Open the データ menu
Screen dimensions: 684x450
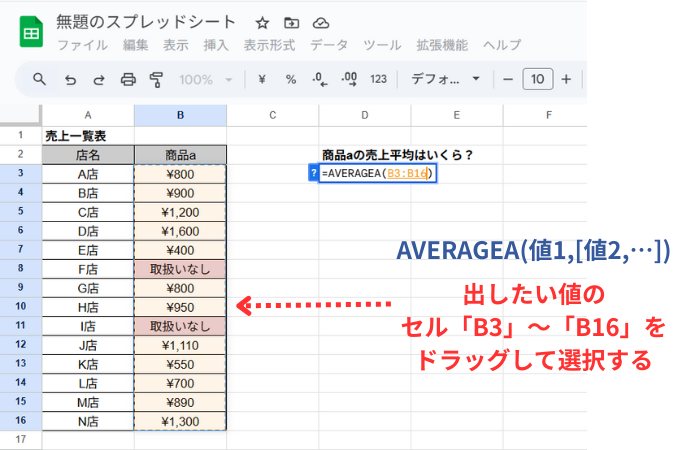pyautogui.click(x=329, y=45)
